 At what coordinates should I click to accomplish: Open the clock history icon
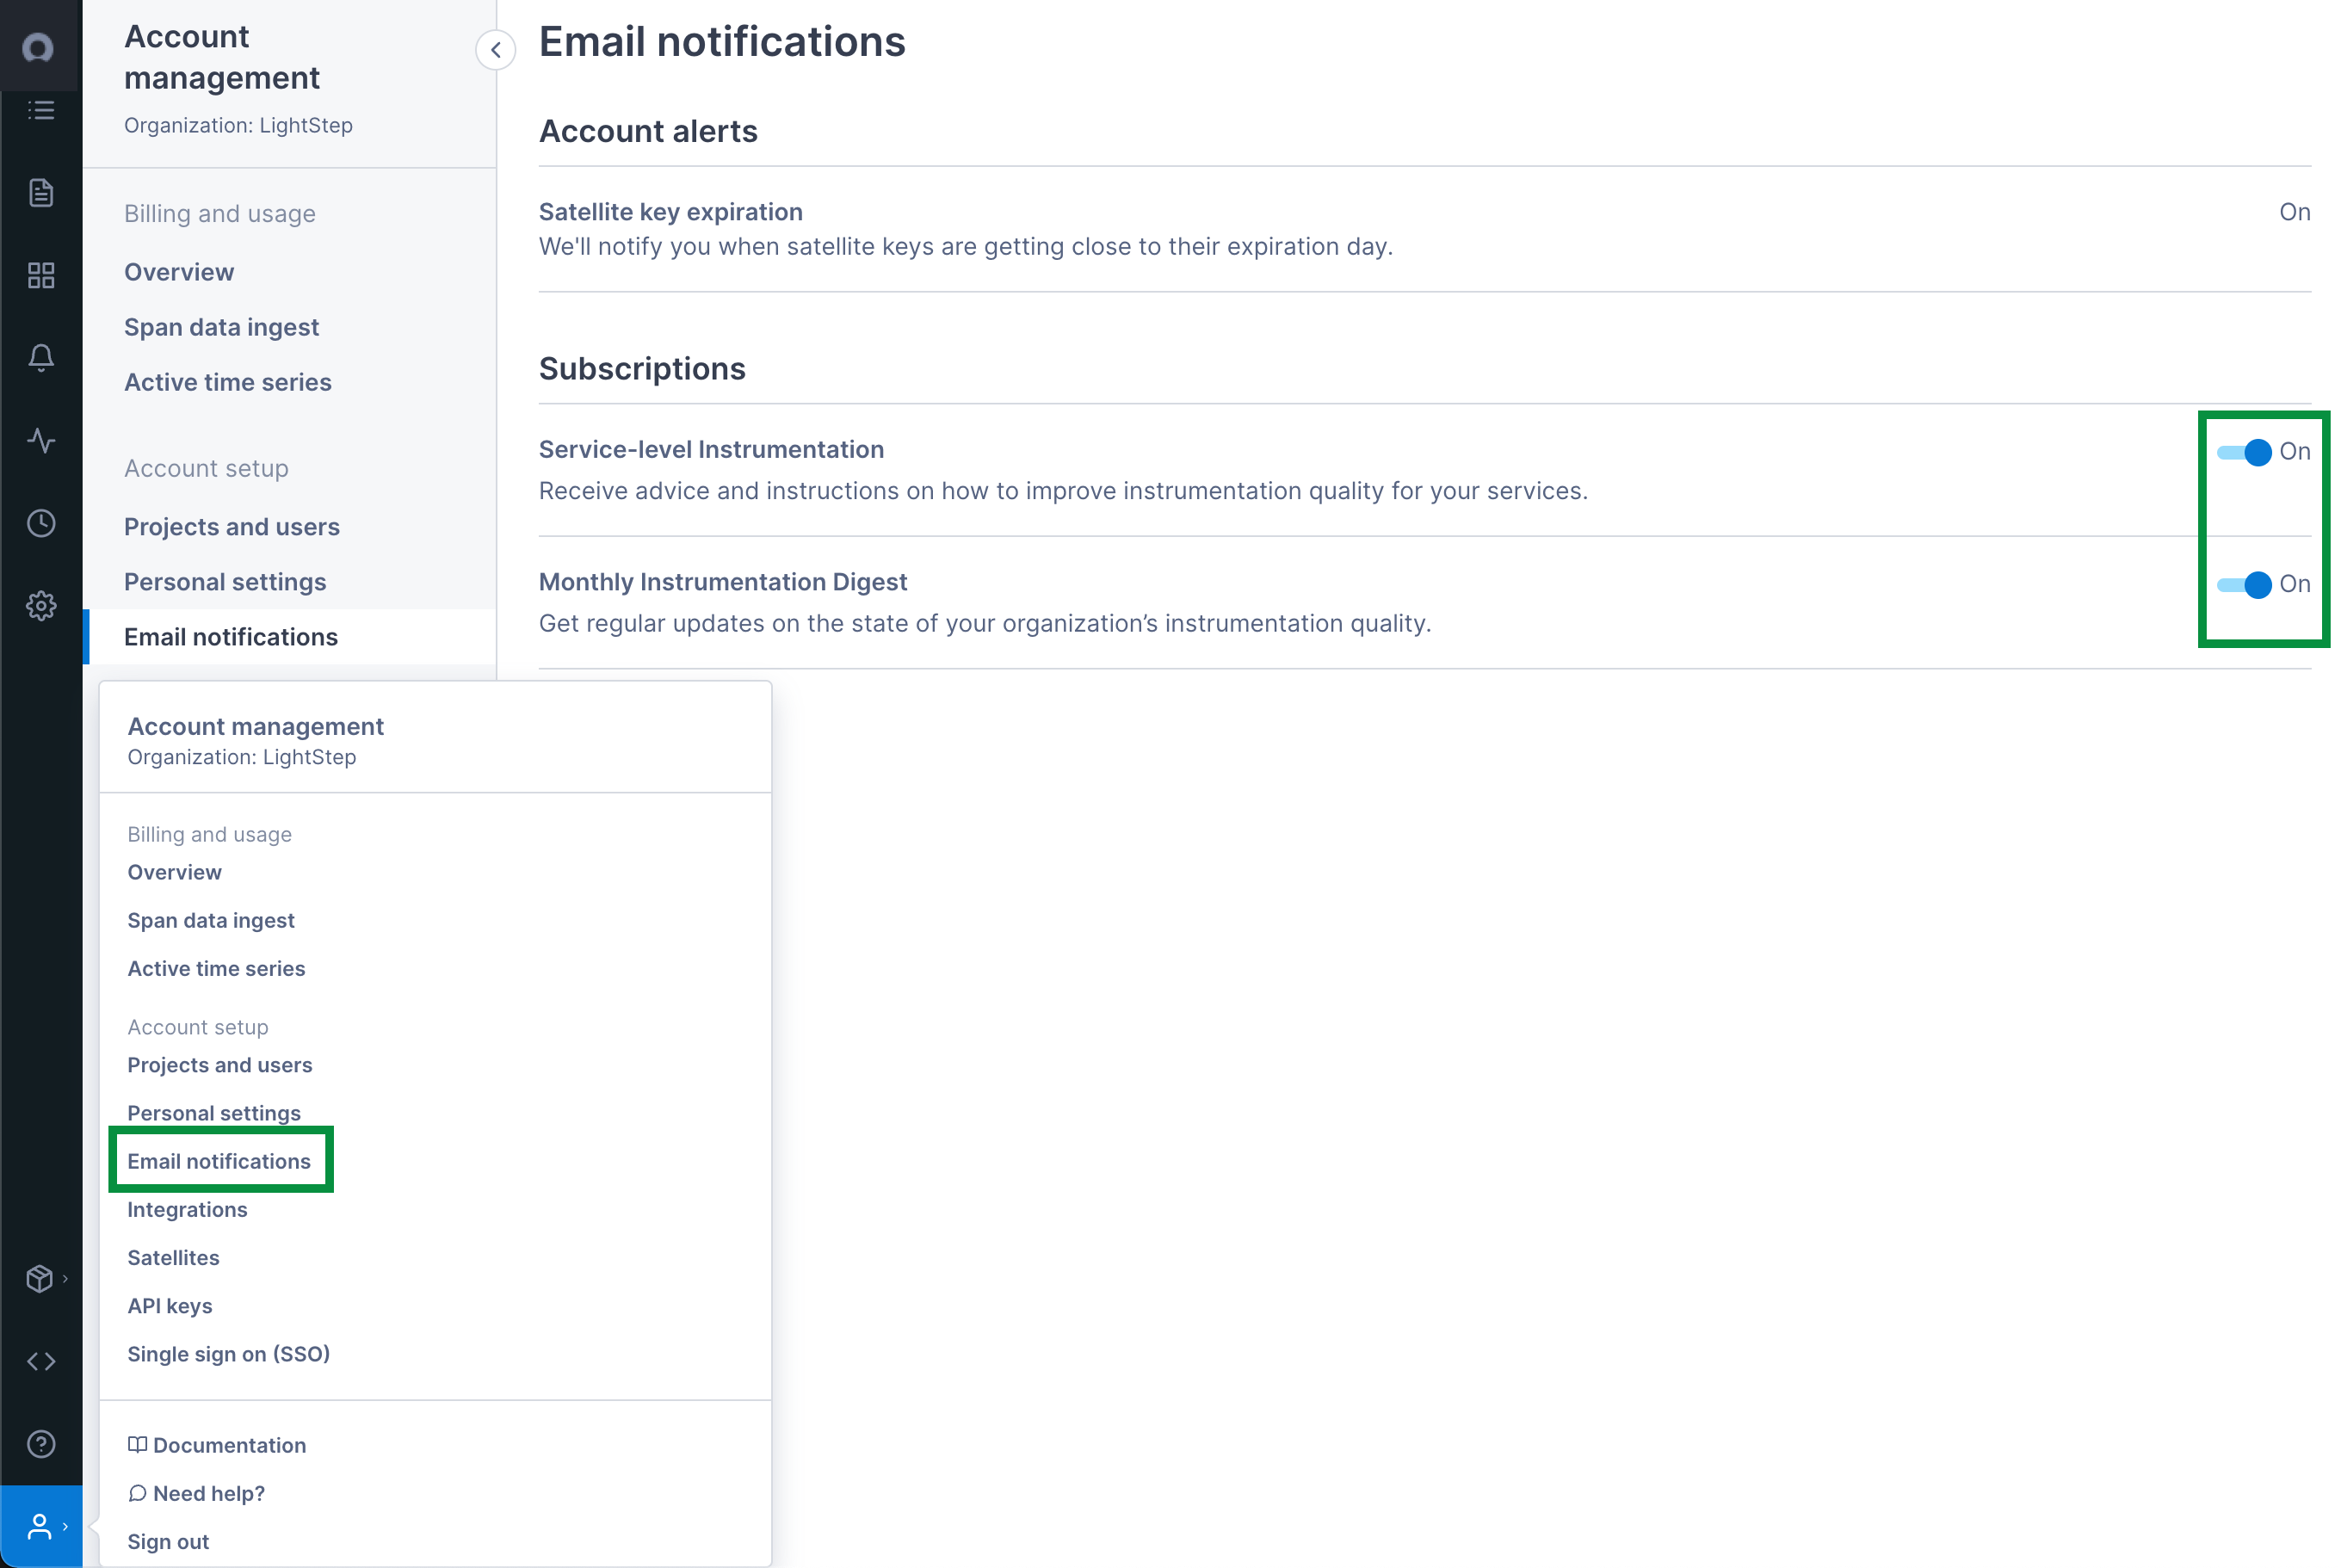tap(41, 523)
